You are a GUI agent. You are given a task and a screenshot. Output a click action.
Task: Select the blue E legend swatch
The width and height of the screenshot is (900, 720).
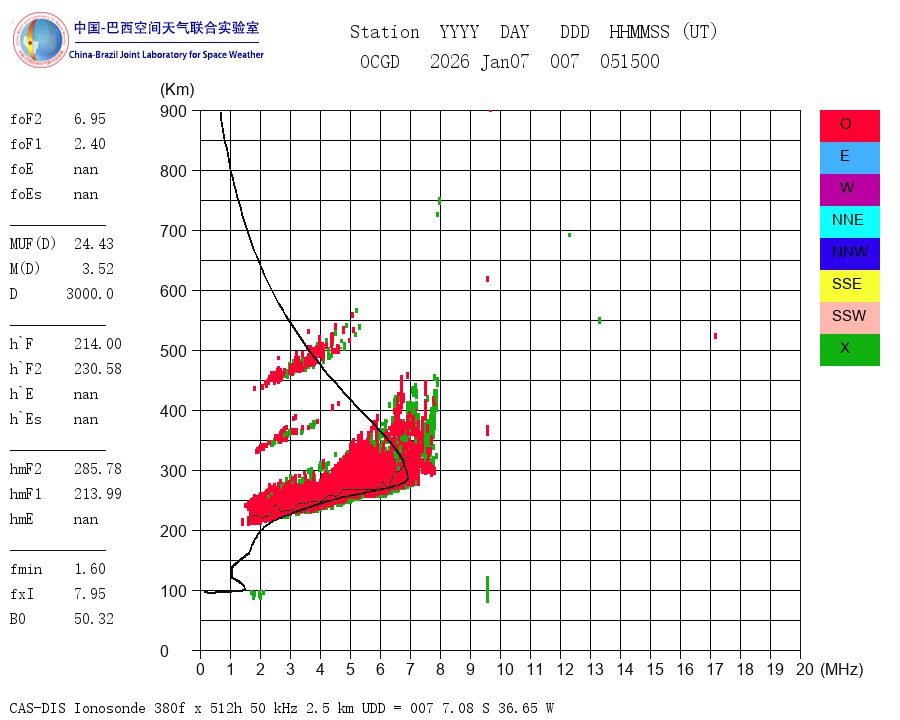(849, 158)
